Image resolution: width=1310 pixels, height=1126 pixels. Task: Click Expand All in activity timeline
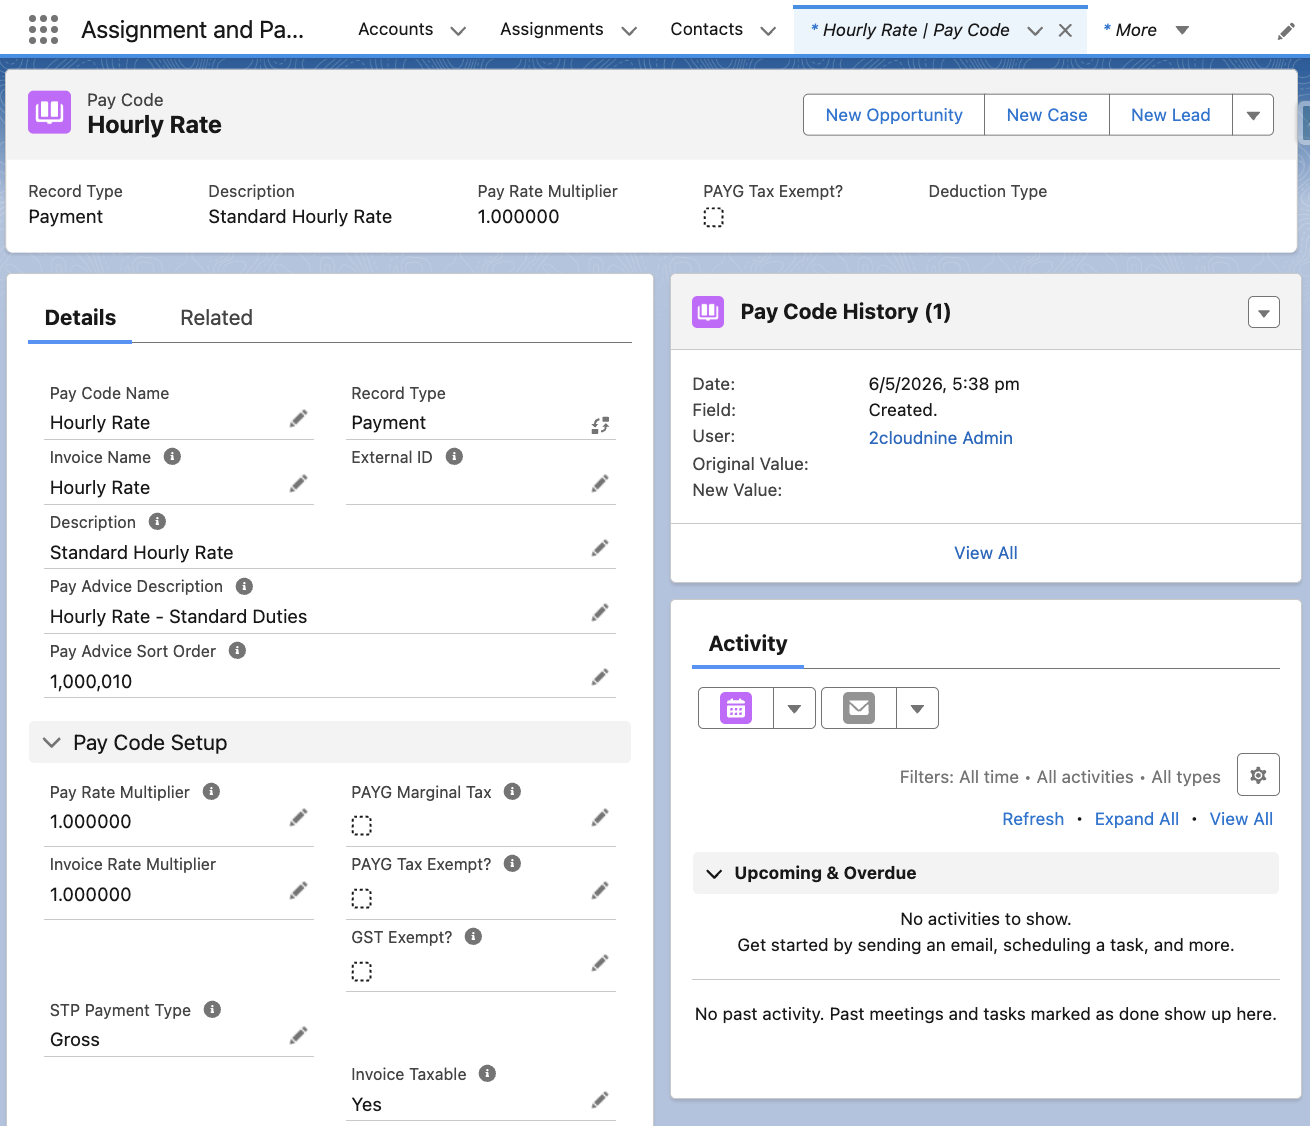[1137, 819]
